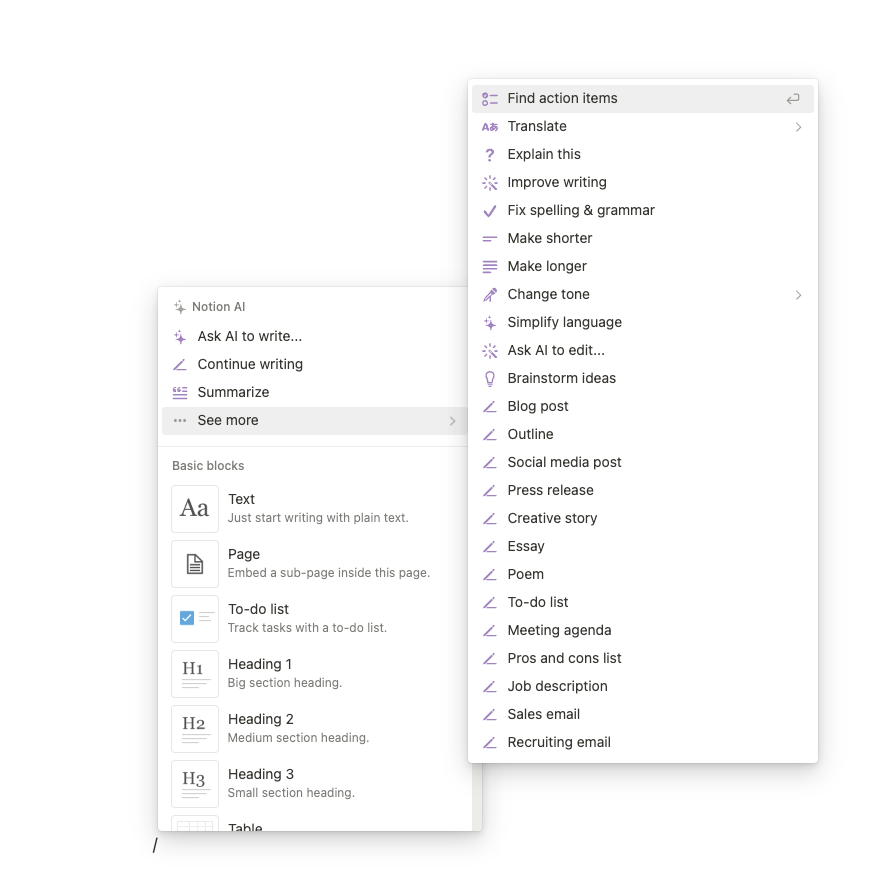Image resolution: width=869 pixels, height=877 pixels.
Task: Click the Change tone pen icon
Action: tap(490, 294)
